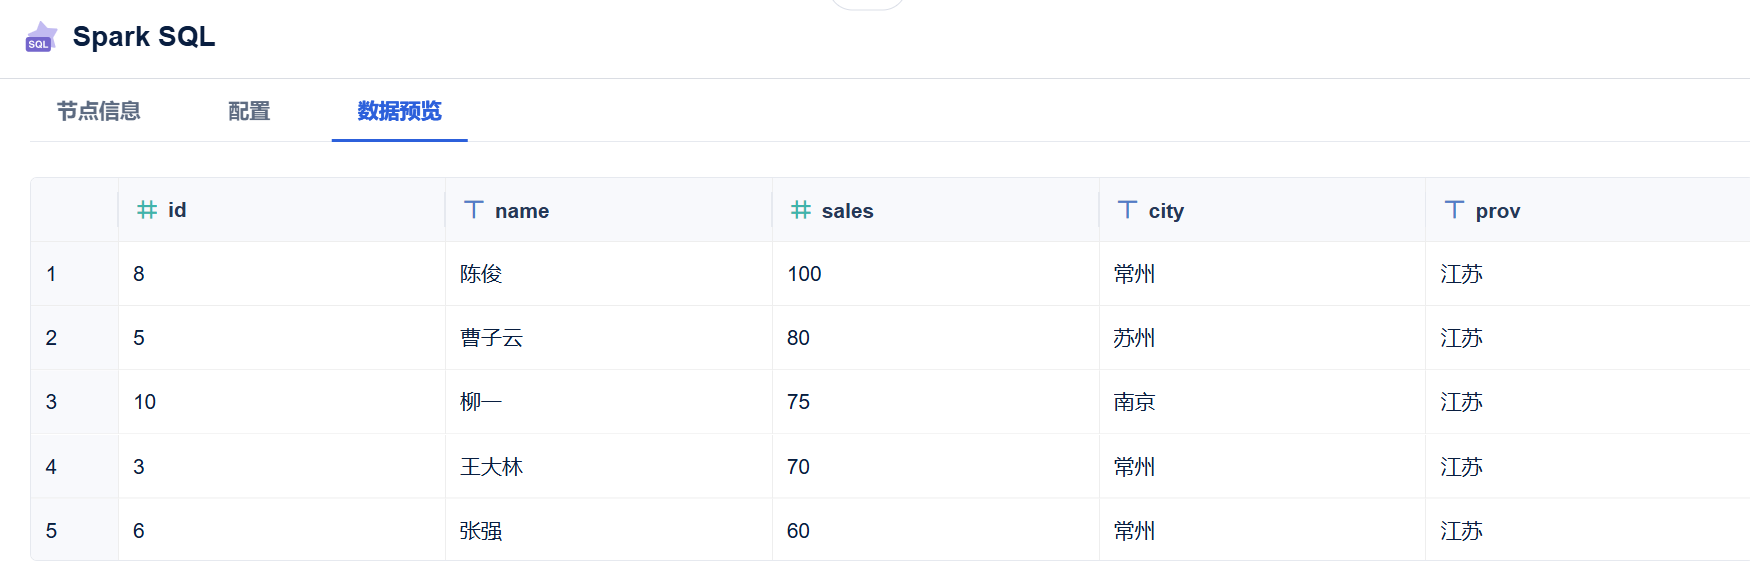The image size is (1750, 573).
Task: Click the text type icon beside prov
Action: click(x=1454, y=210)
